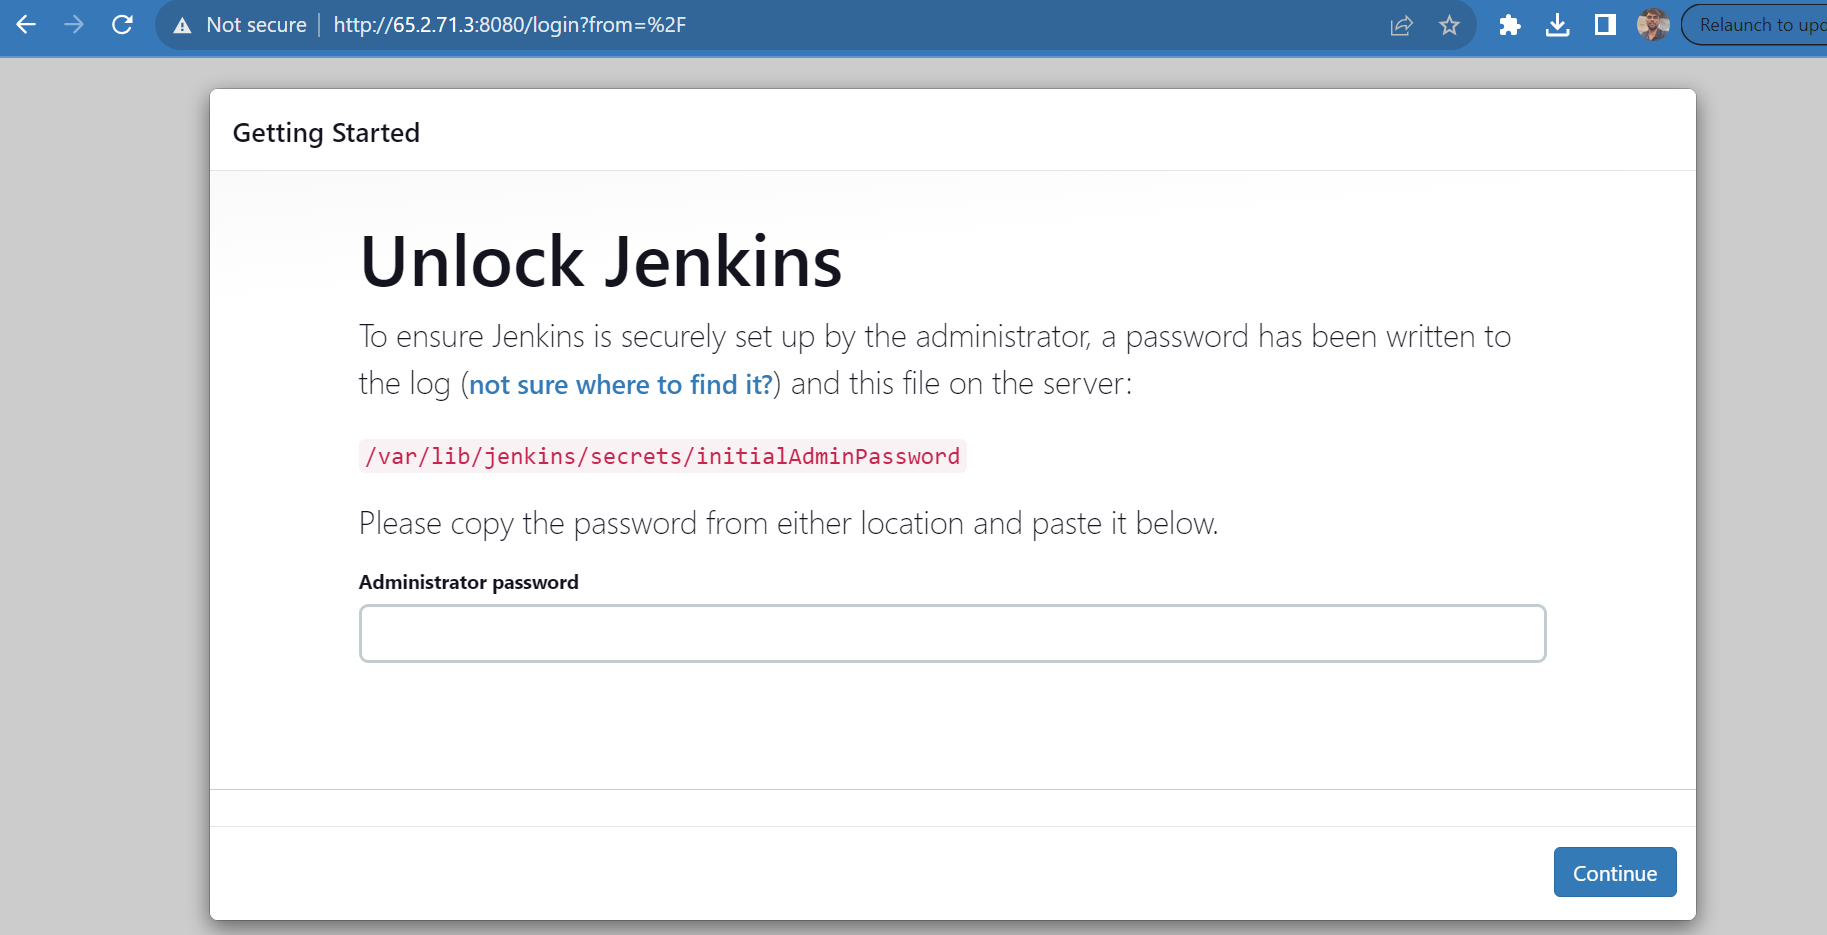
Task: Click the Not secure warning triangle icon
Action: 182,26
